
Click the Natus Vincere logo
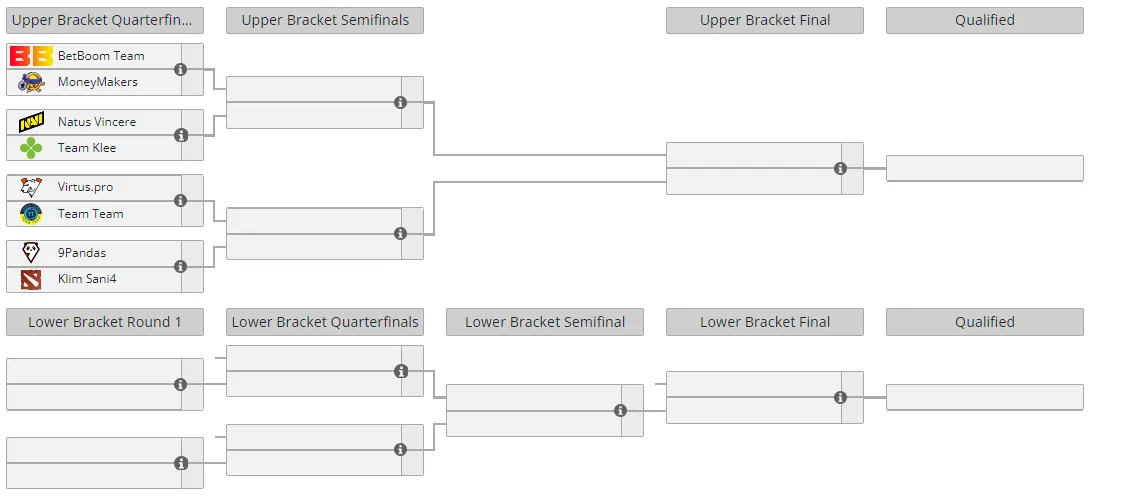click(32, 122)
